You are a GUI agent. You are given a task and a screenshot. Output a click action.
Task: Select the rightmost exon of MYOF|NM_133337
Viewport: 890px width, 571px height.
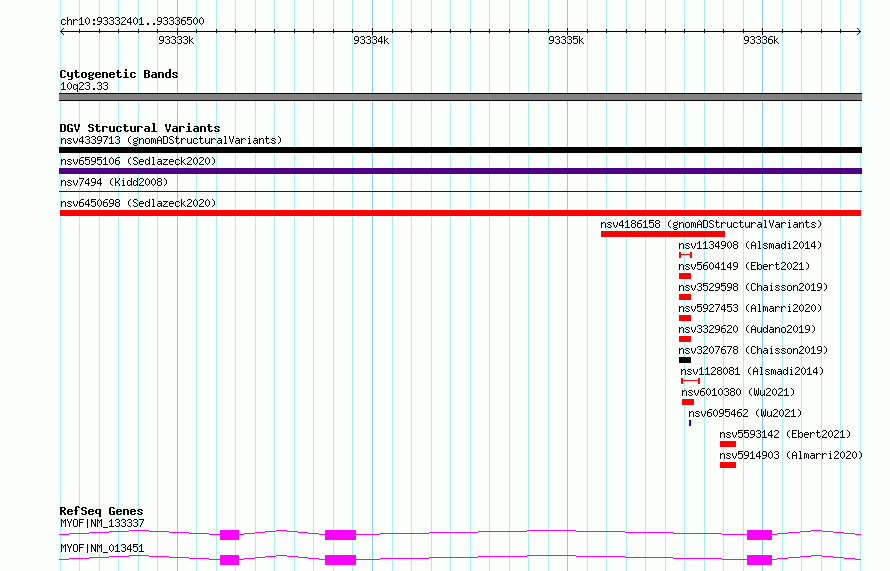pos(759,535)
